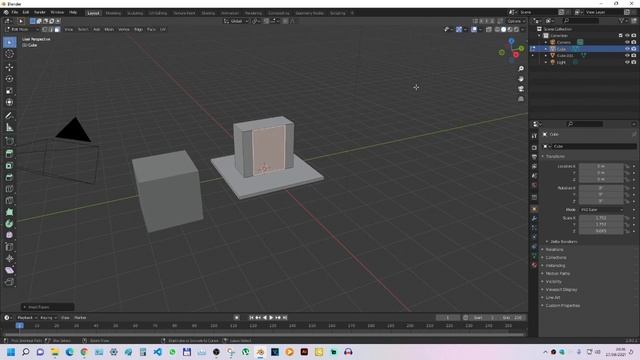Screen dimensions: 640x360
Task: Select the Spin tool
Action: click(9, 224)
